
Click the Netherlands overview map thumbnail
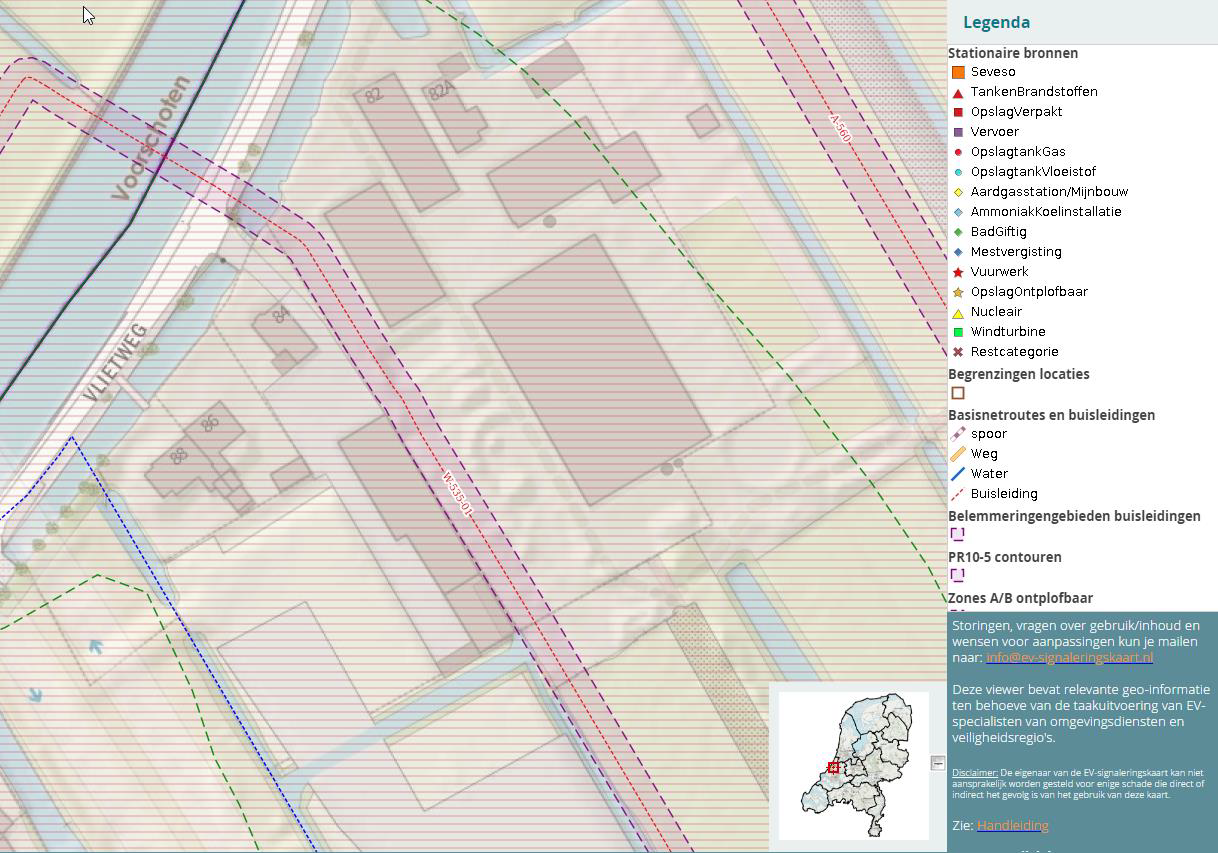tap(854, 765)
